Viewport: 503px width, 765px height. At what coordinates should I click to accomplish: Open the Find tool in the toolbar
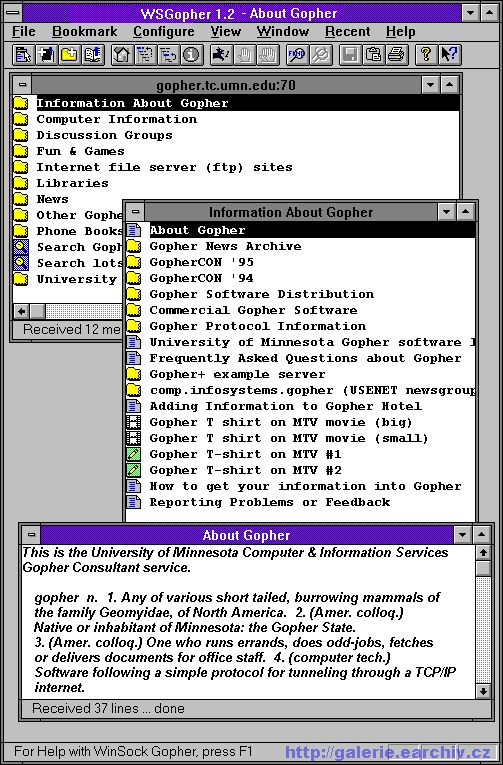tap(297, 55)
